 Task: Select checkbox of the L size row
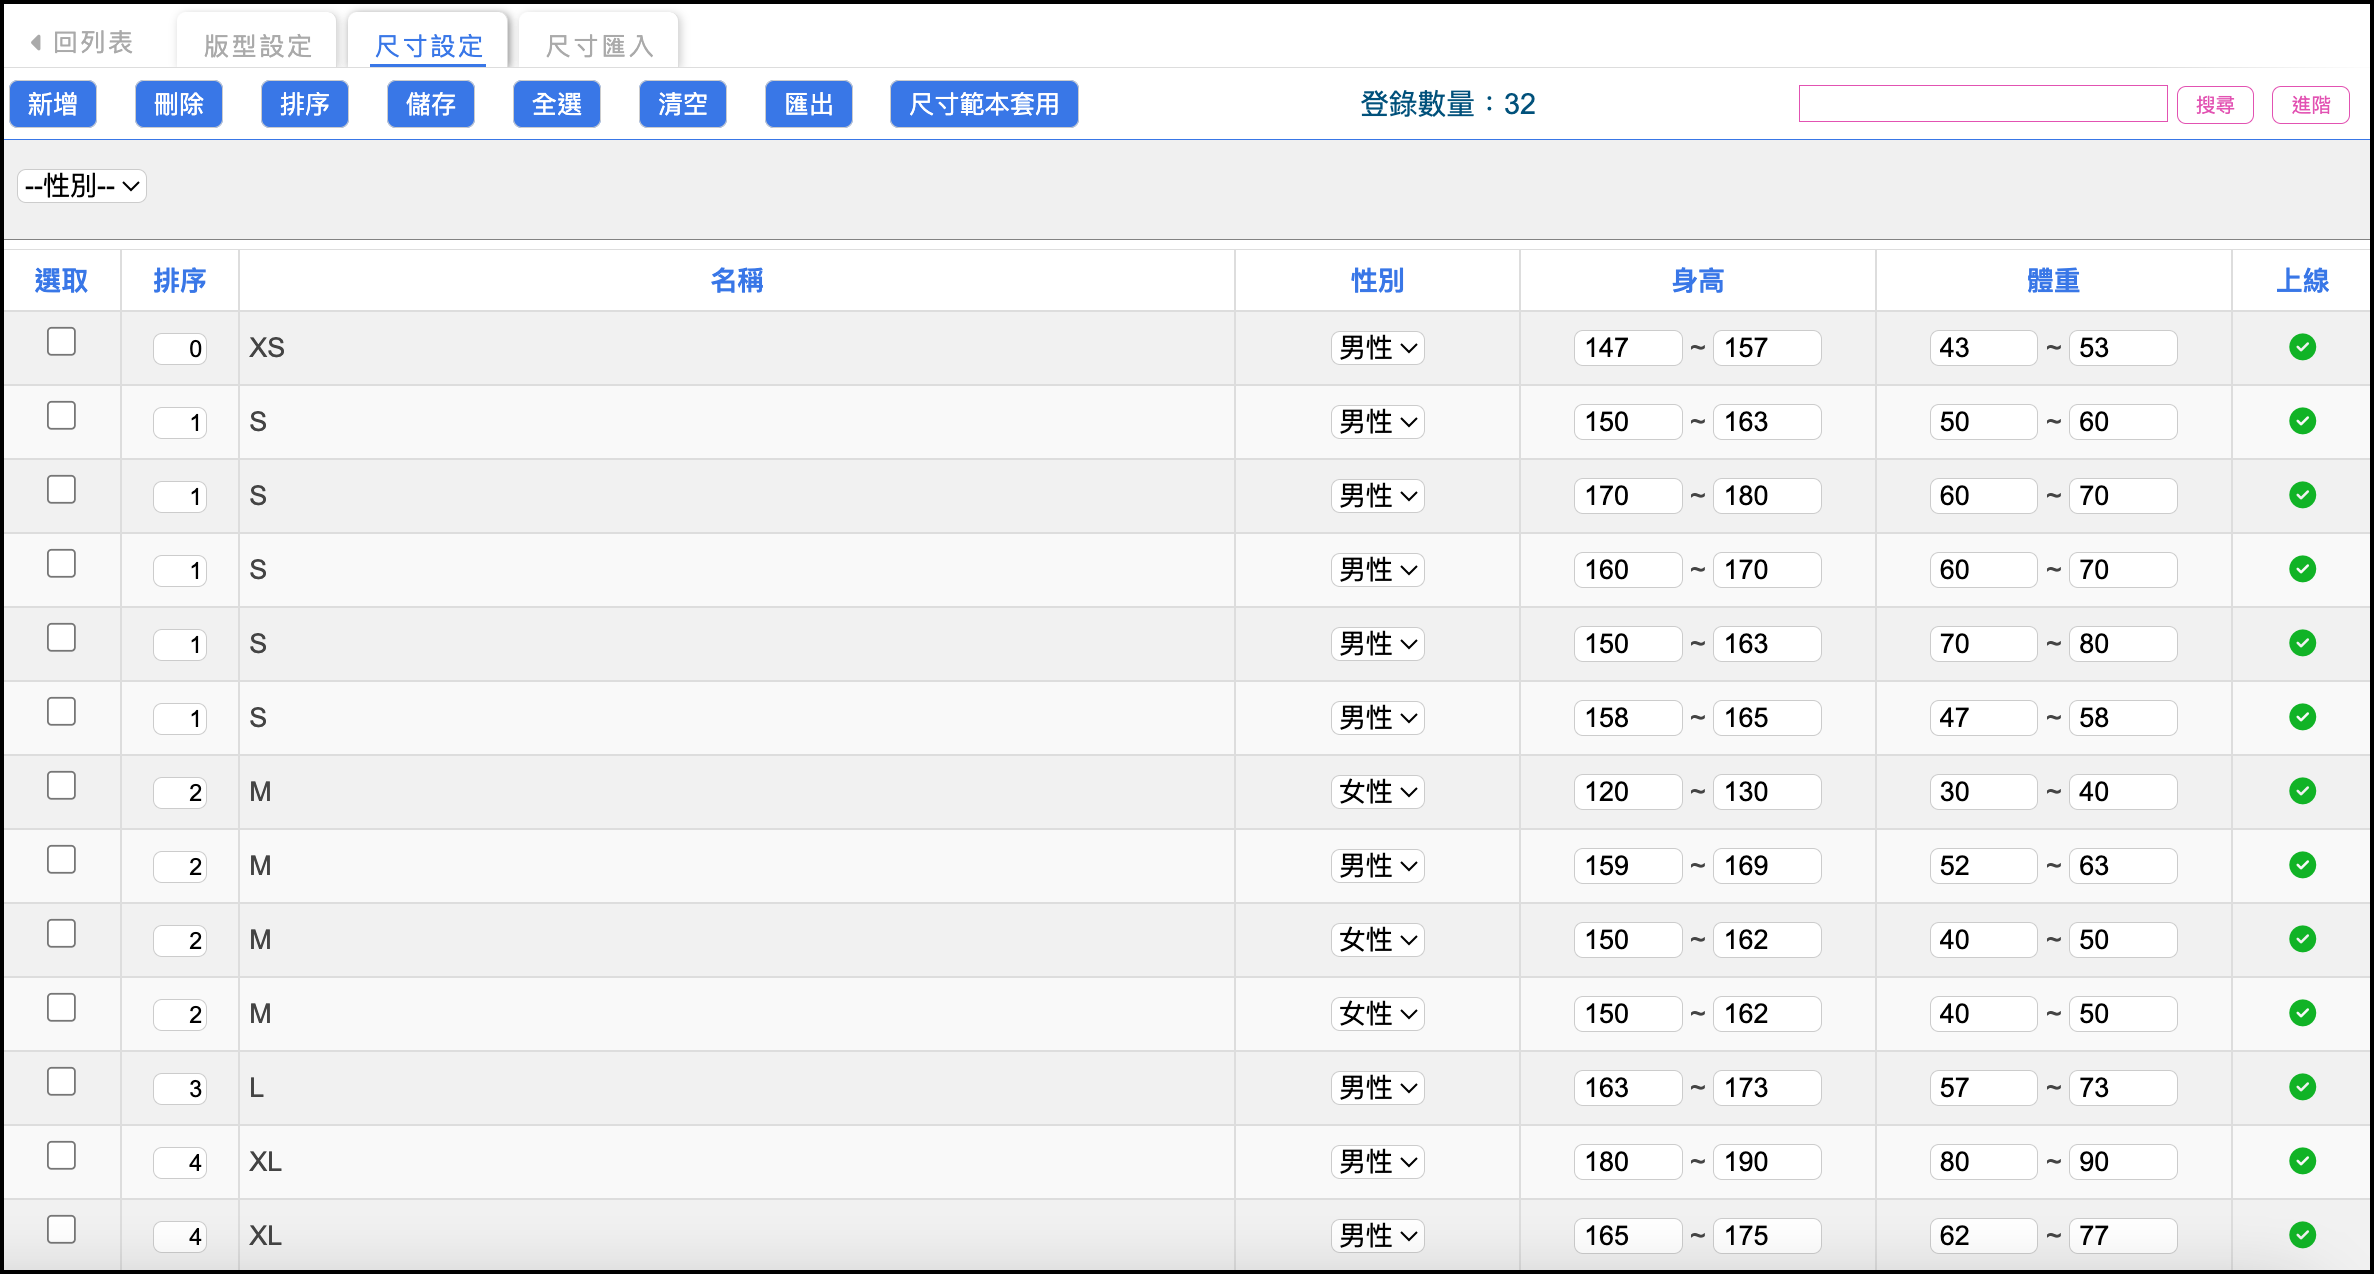pos(61,1081)
